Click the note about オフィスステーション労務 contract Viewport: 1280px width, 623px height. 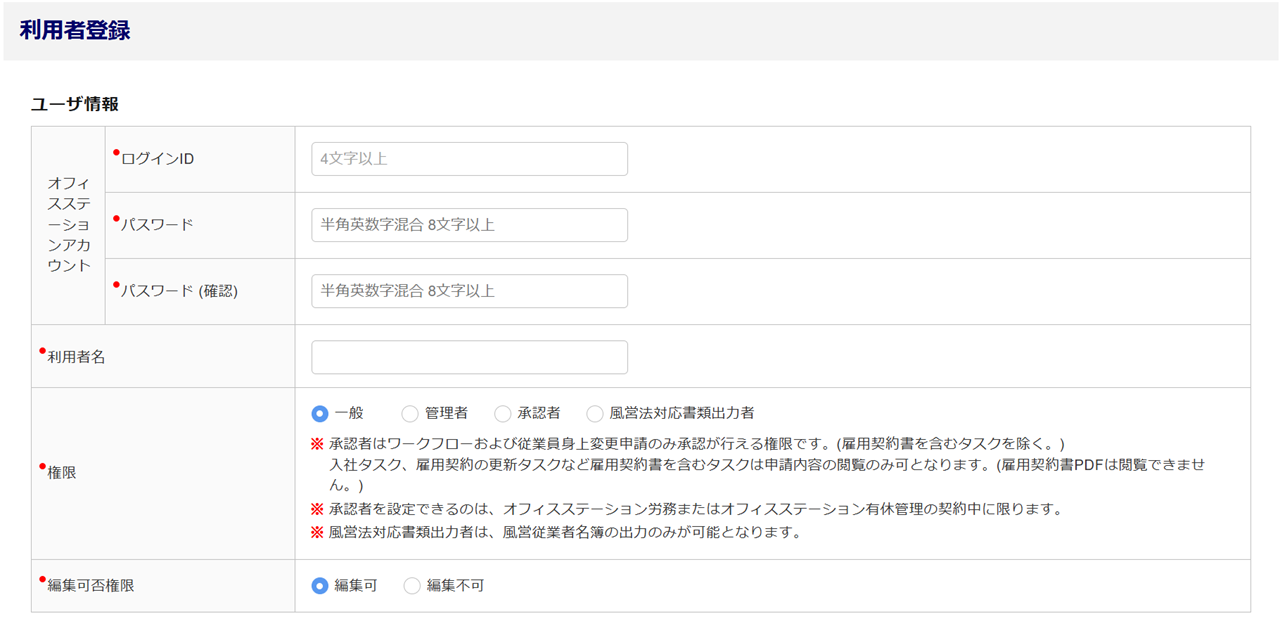coord(695,509)
